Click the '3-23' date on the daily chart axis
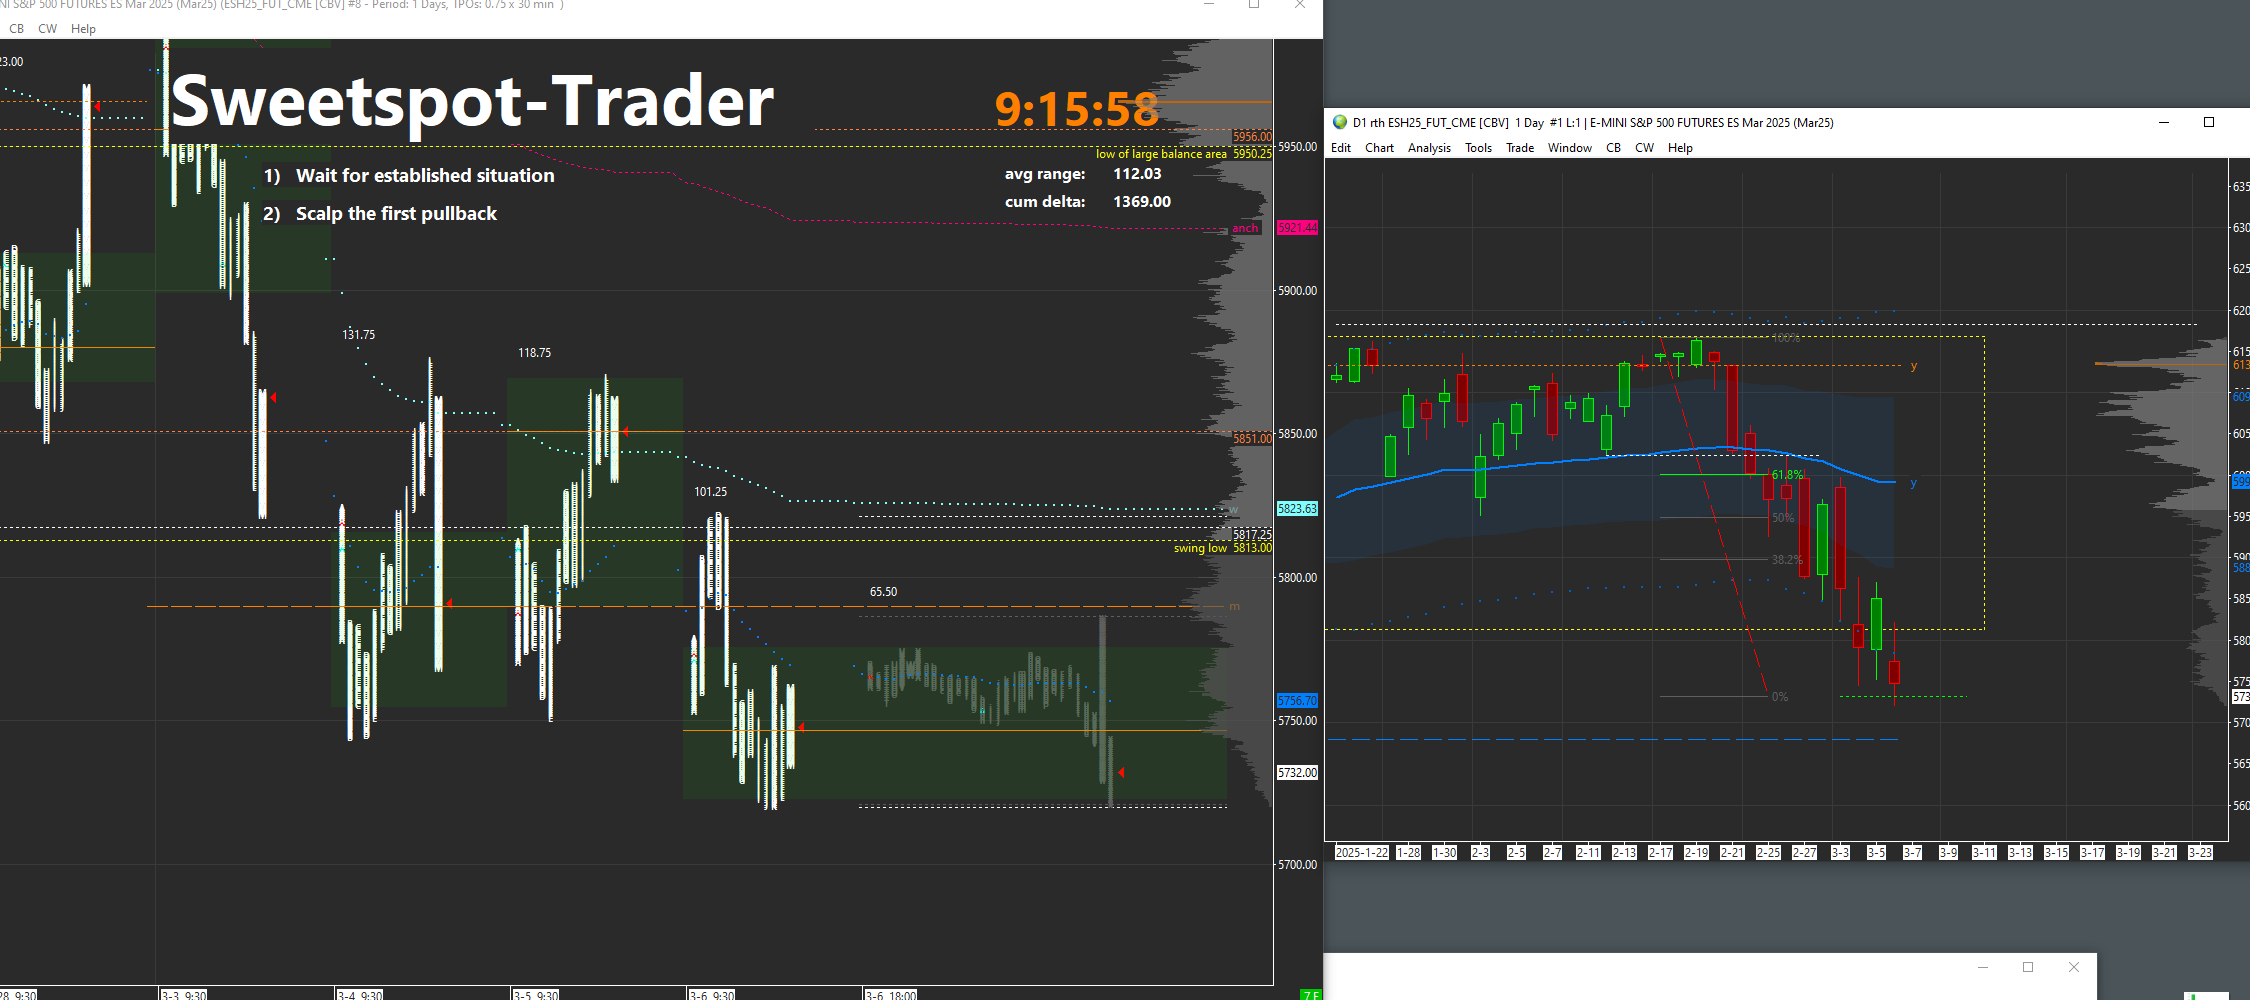2250x1000 pixels. click(x=2200, y=853)
